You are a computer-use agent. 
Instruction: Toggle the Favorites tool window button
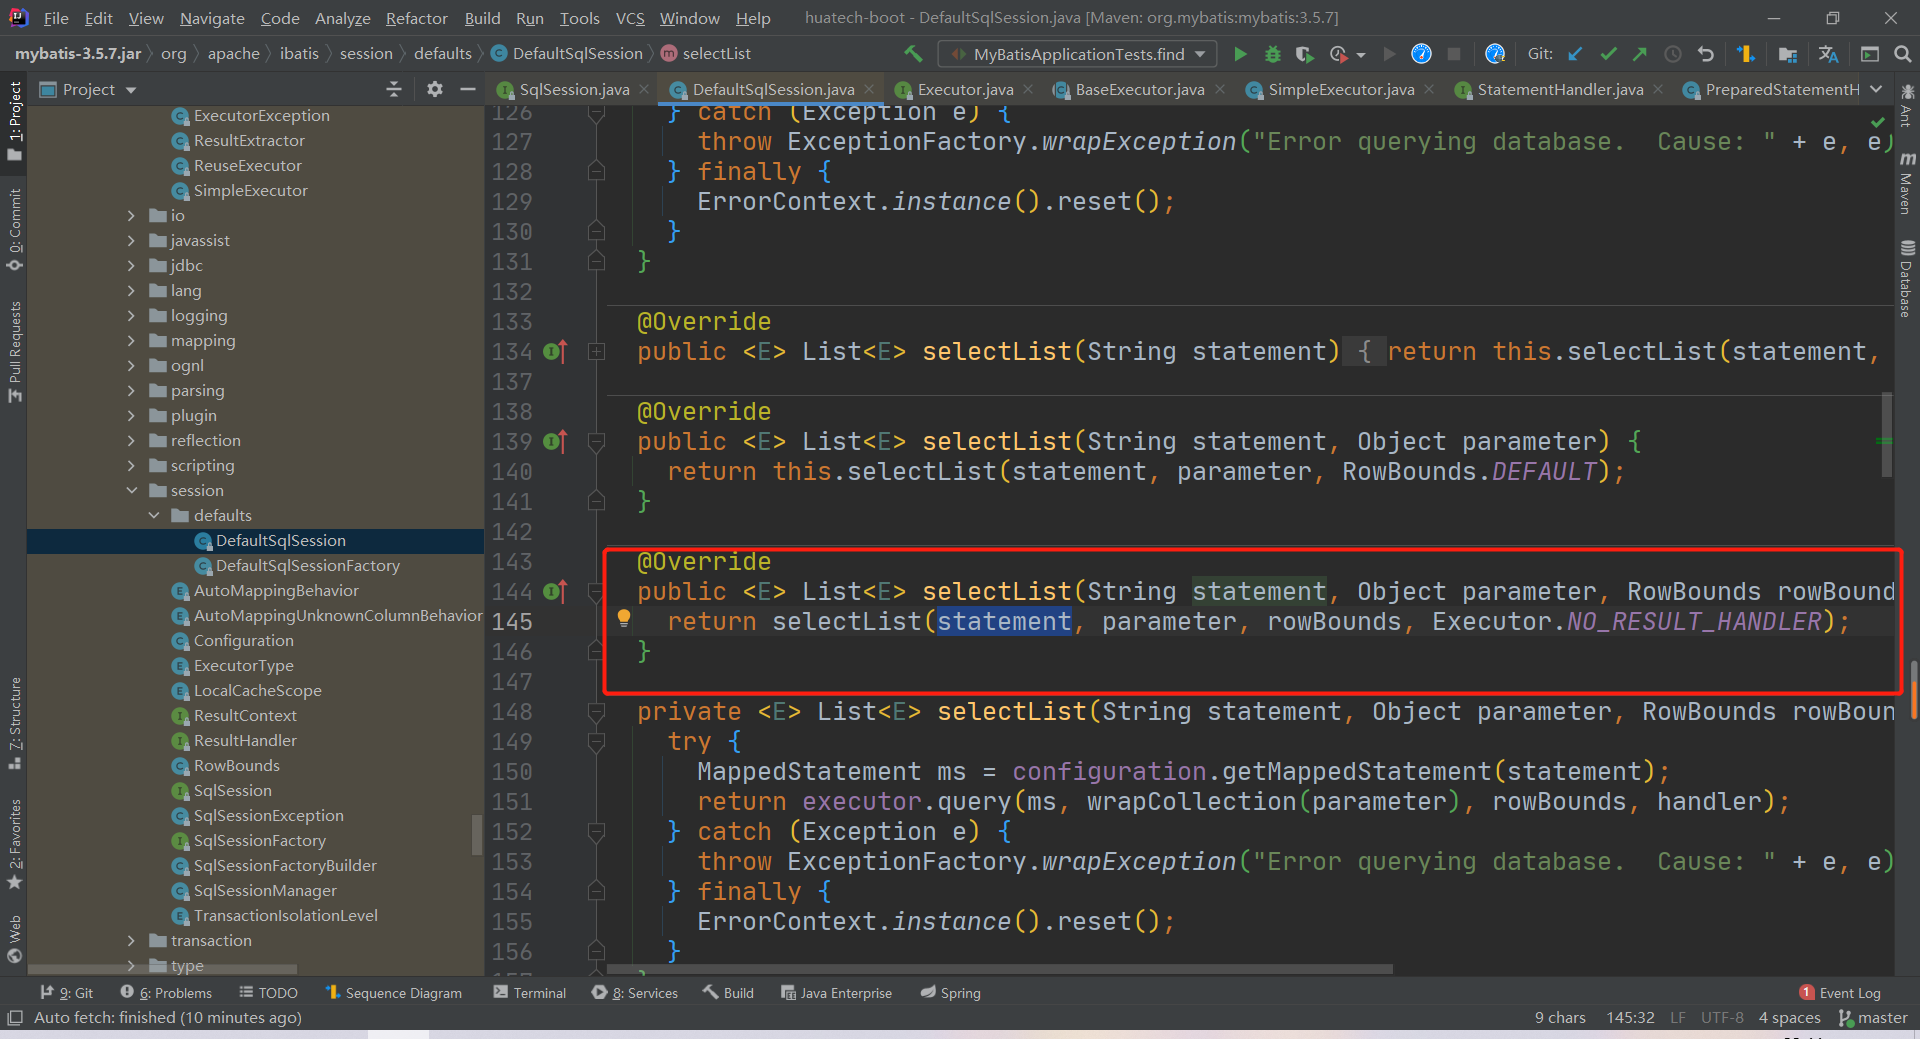pyautogui.click(x=14, y=844)
